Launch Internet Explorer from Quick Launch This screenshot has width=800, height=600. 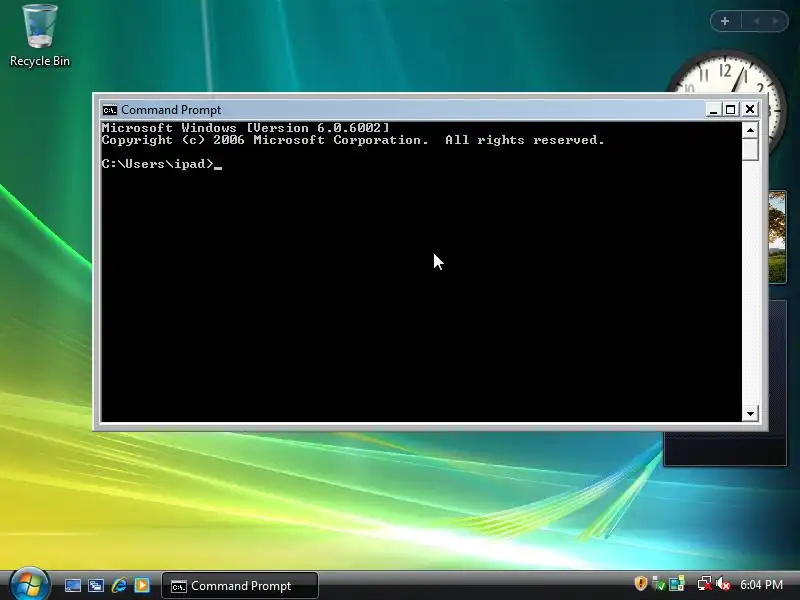(x=119, y=585)
